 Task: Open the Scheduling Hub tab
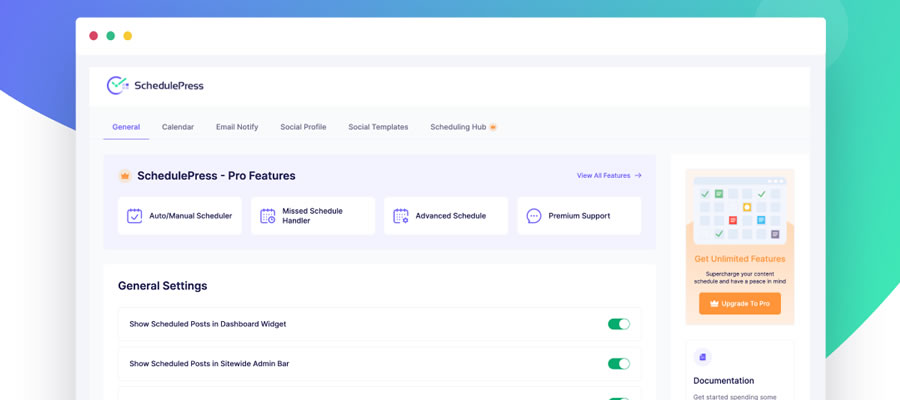pos(463,127)
